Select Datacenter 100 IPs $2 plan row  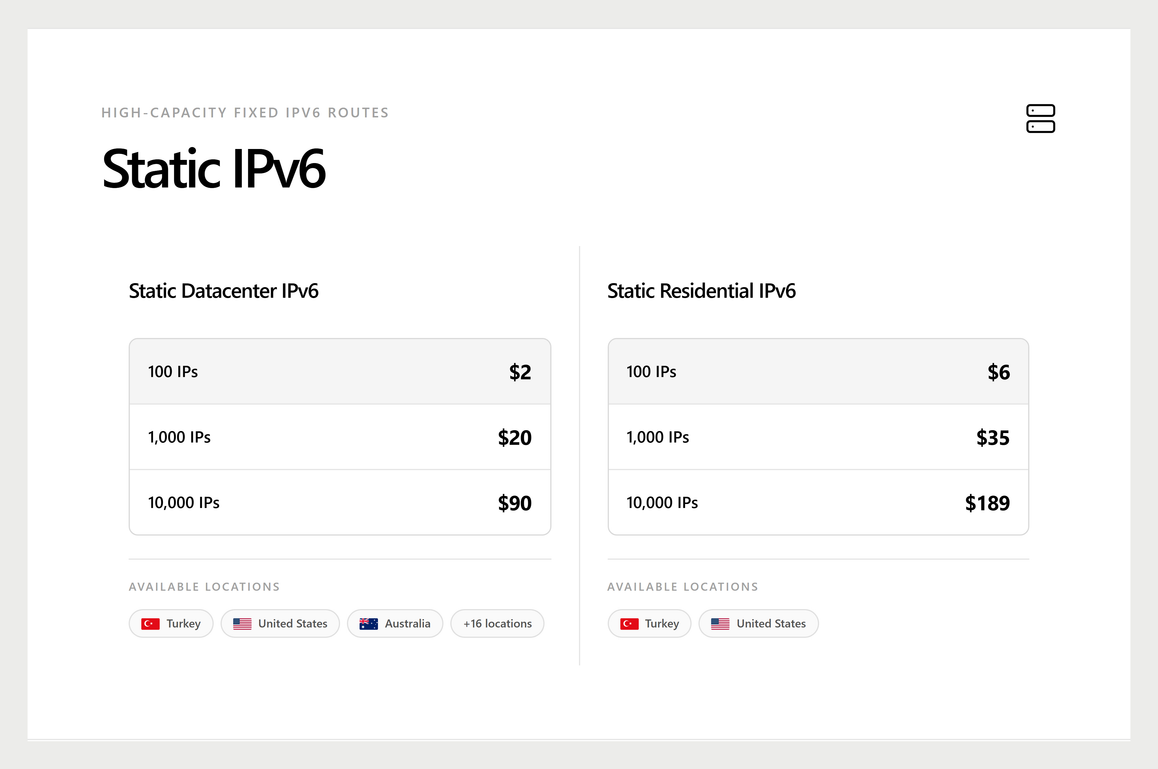coord(340,372)
